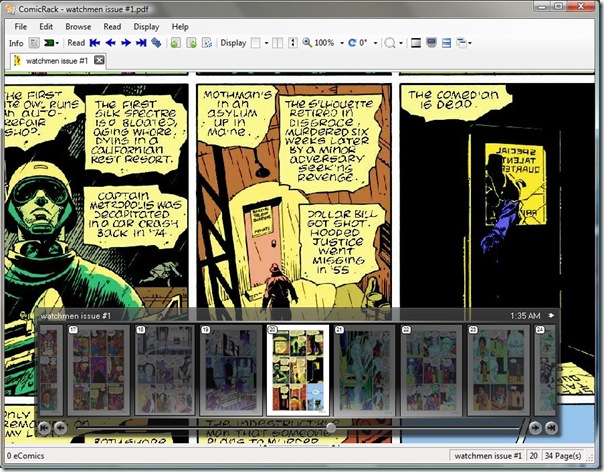The height and width of the screenshot is (472, 604).
Task: Click the page layout icon next to Display
Action: 255,43
